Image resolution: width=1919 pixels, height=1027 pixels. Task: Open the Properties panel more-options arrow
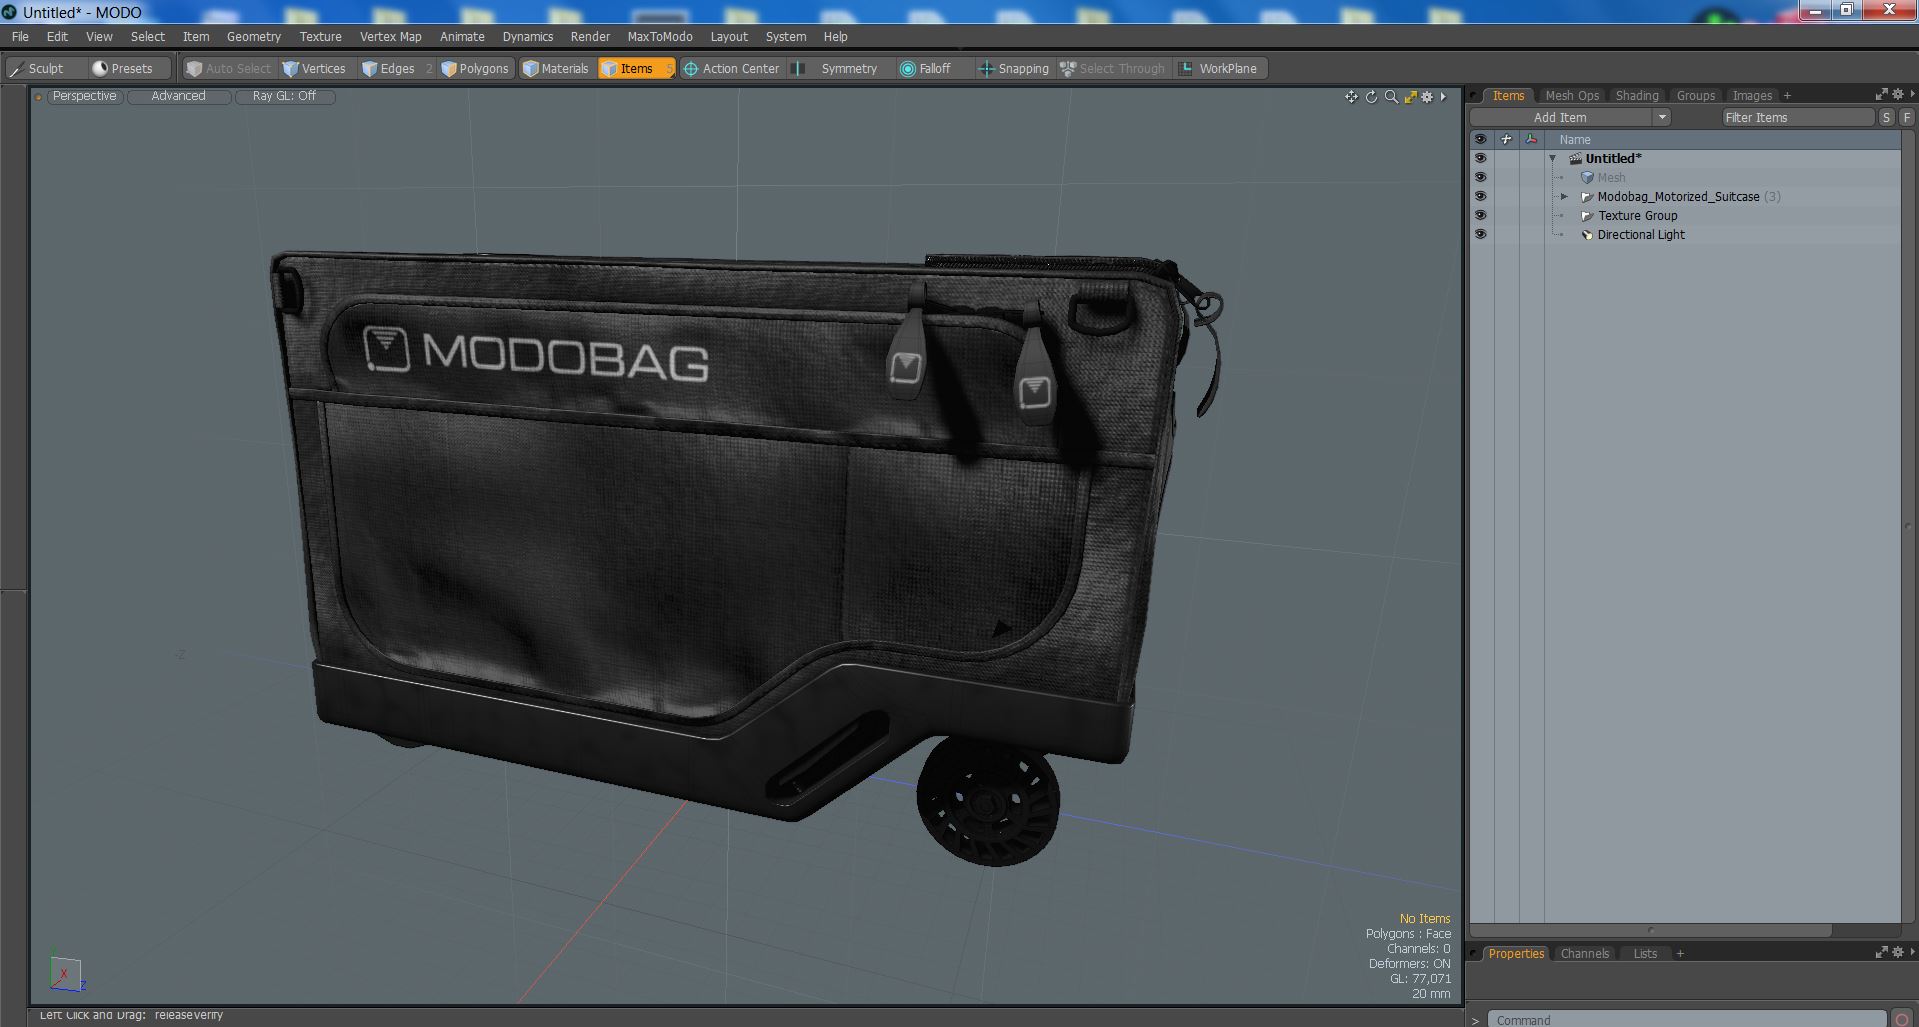[x=1911, y=952]
